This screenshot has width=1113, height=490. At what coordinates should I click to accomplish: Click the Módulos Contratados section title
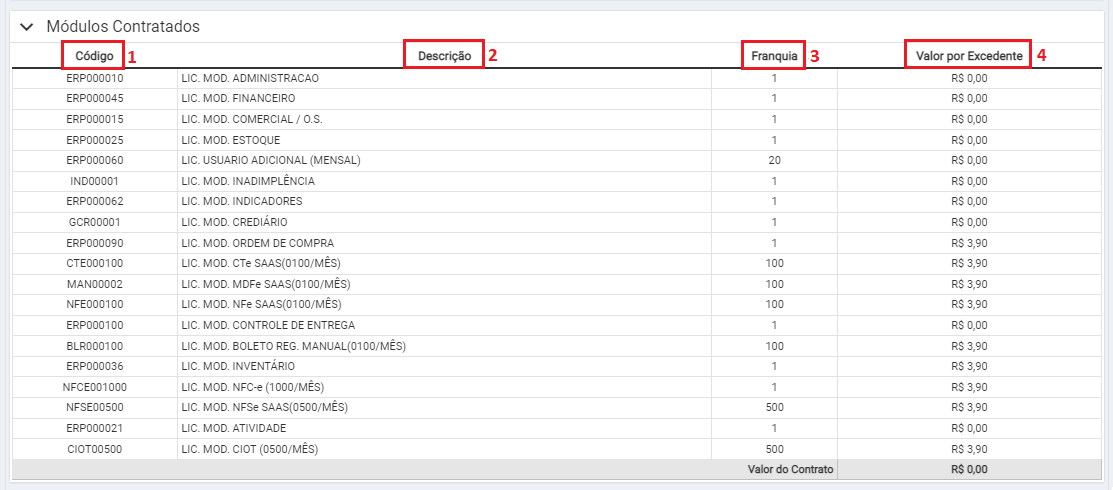tap(123, 27)
